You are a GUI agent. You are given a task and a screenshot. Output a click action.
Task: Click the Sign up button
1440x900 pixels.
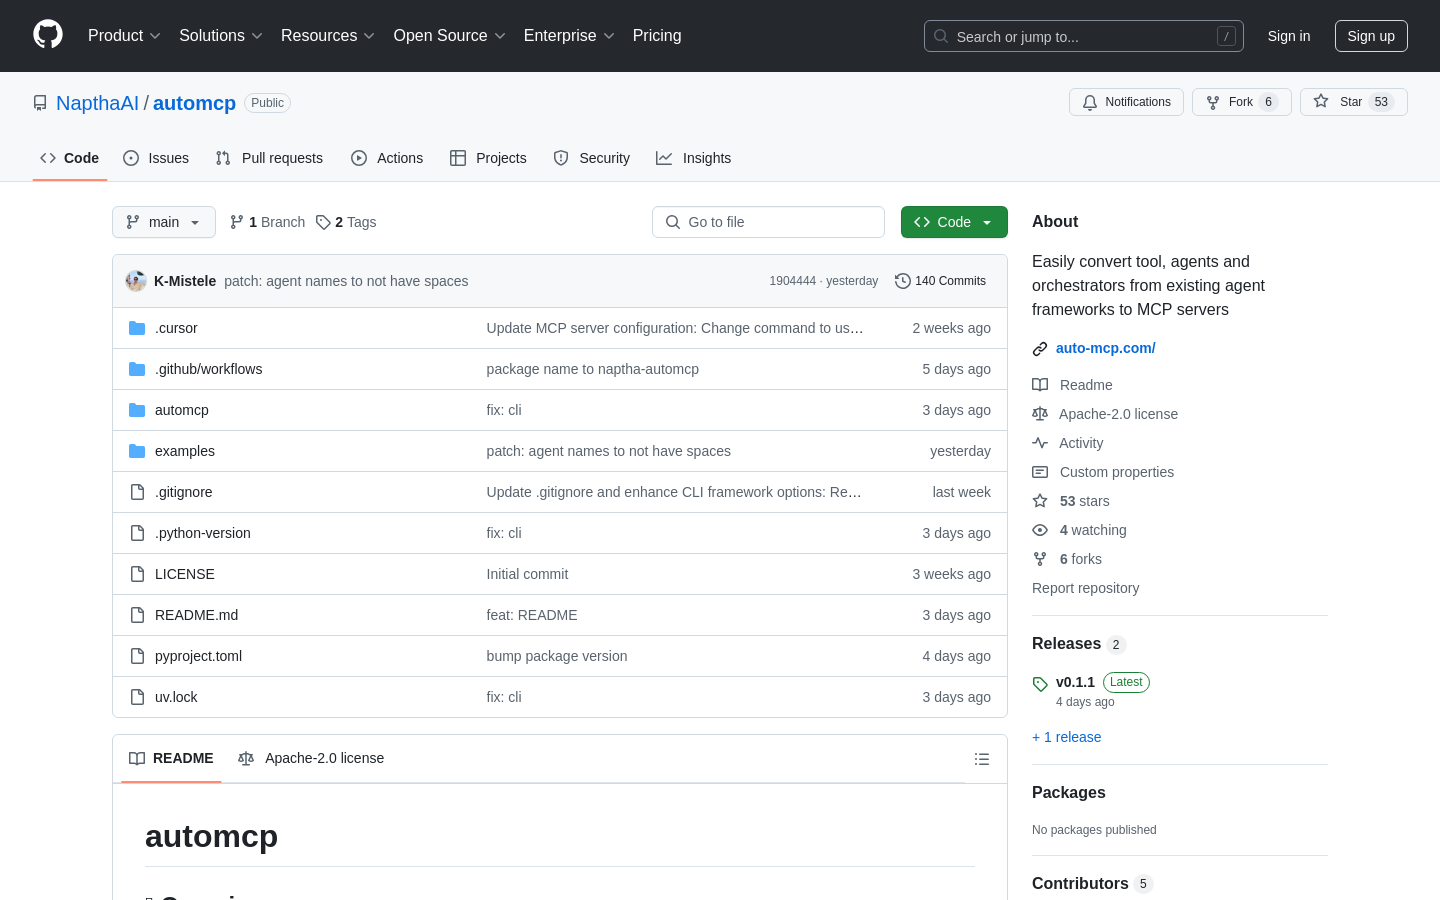click(x=1371, y=36)
